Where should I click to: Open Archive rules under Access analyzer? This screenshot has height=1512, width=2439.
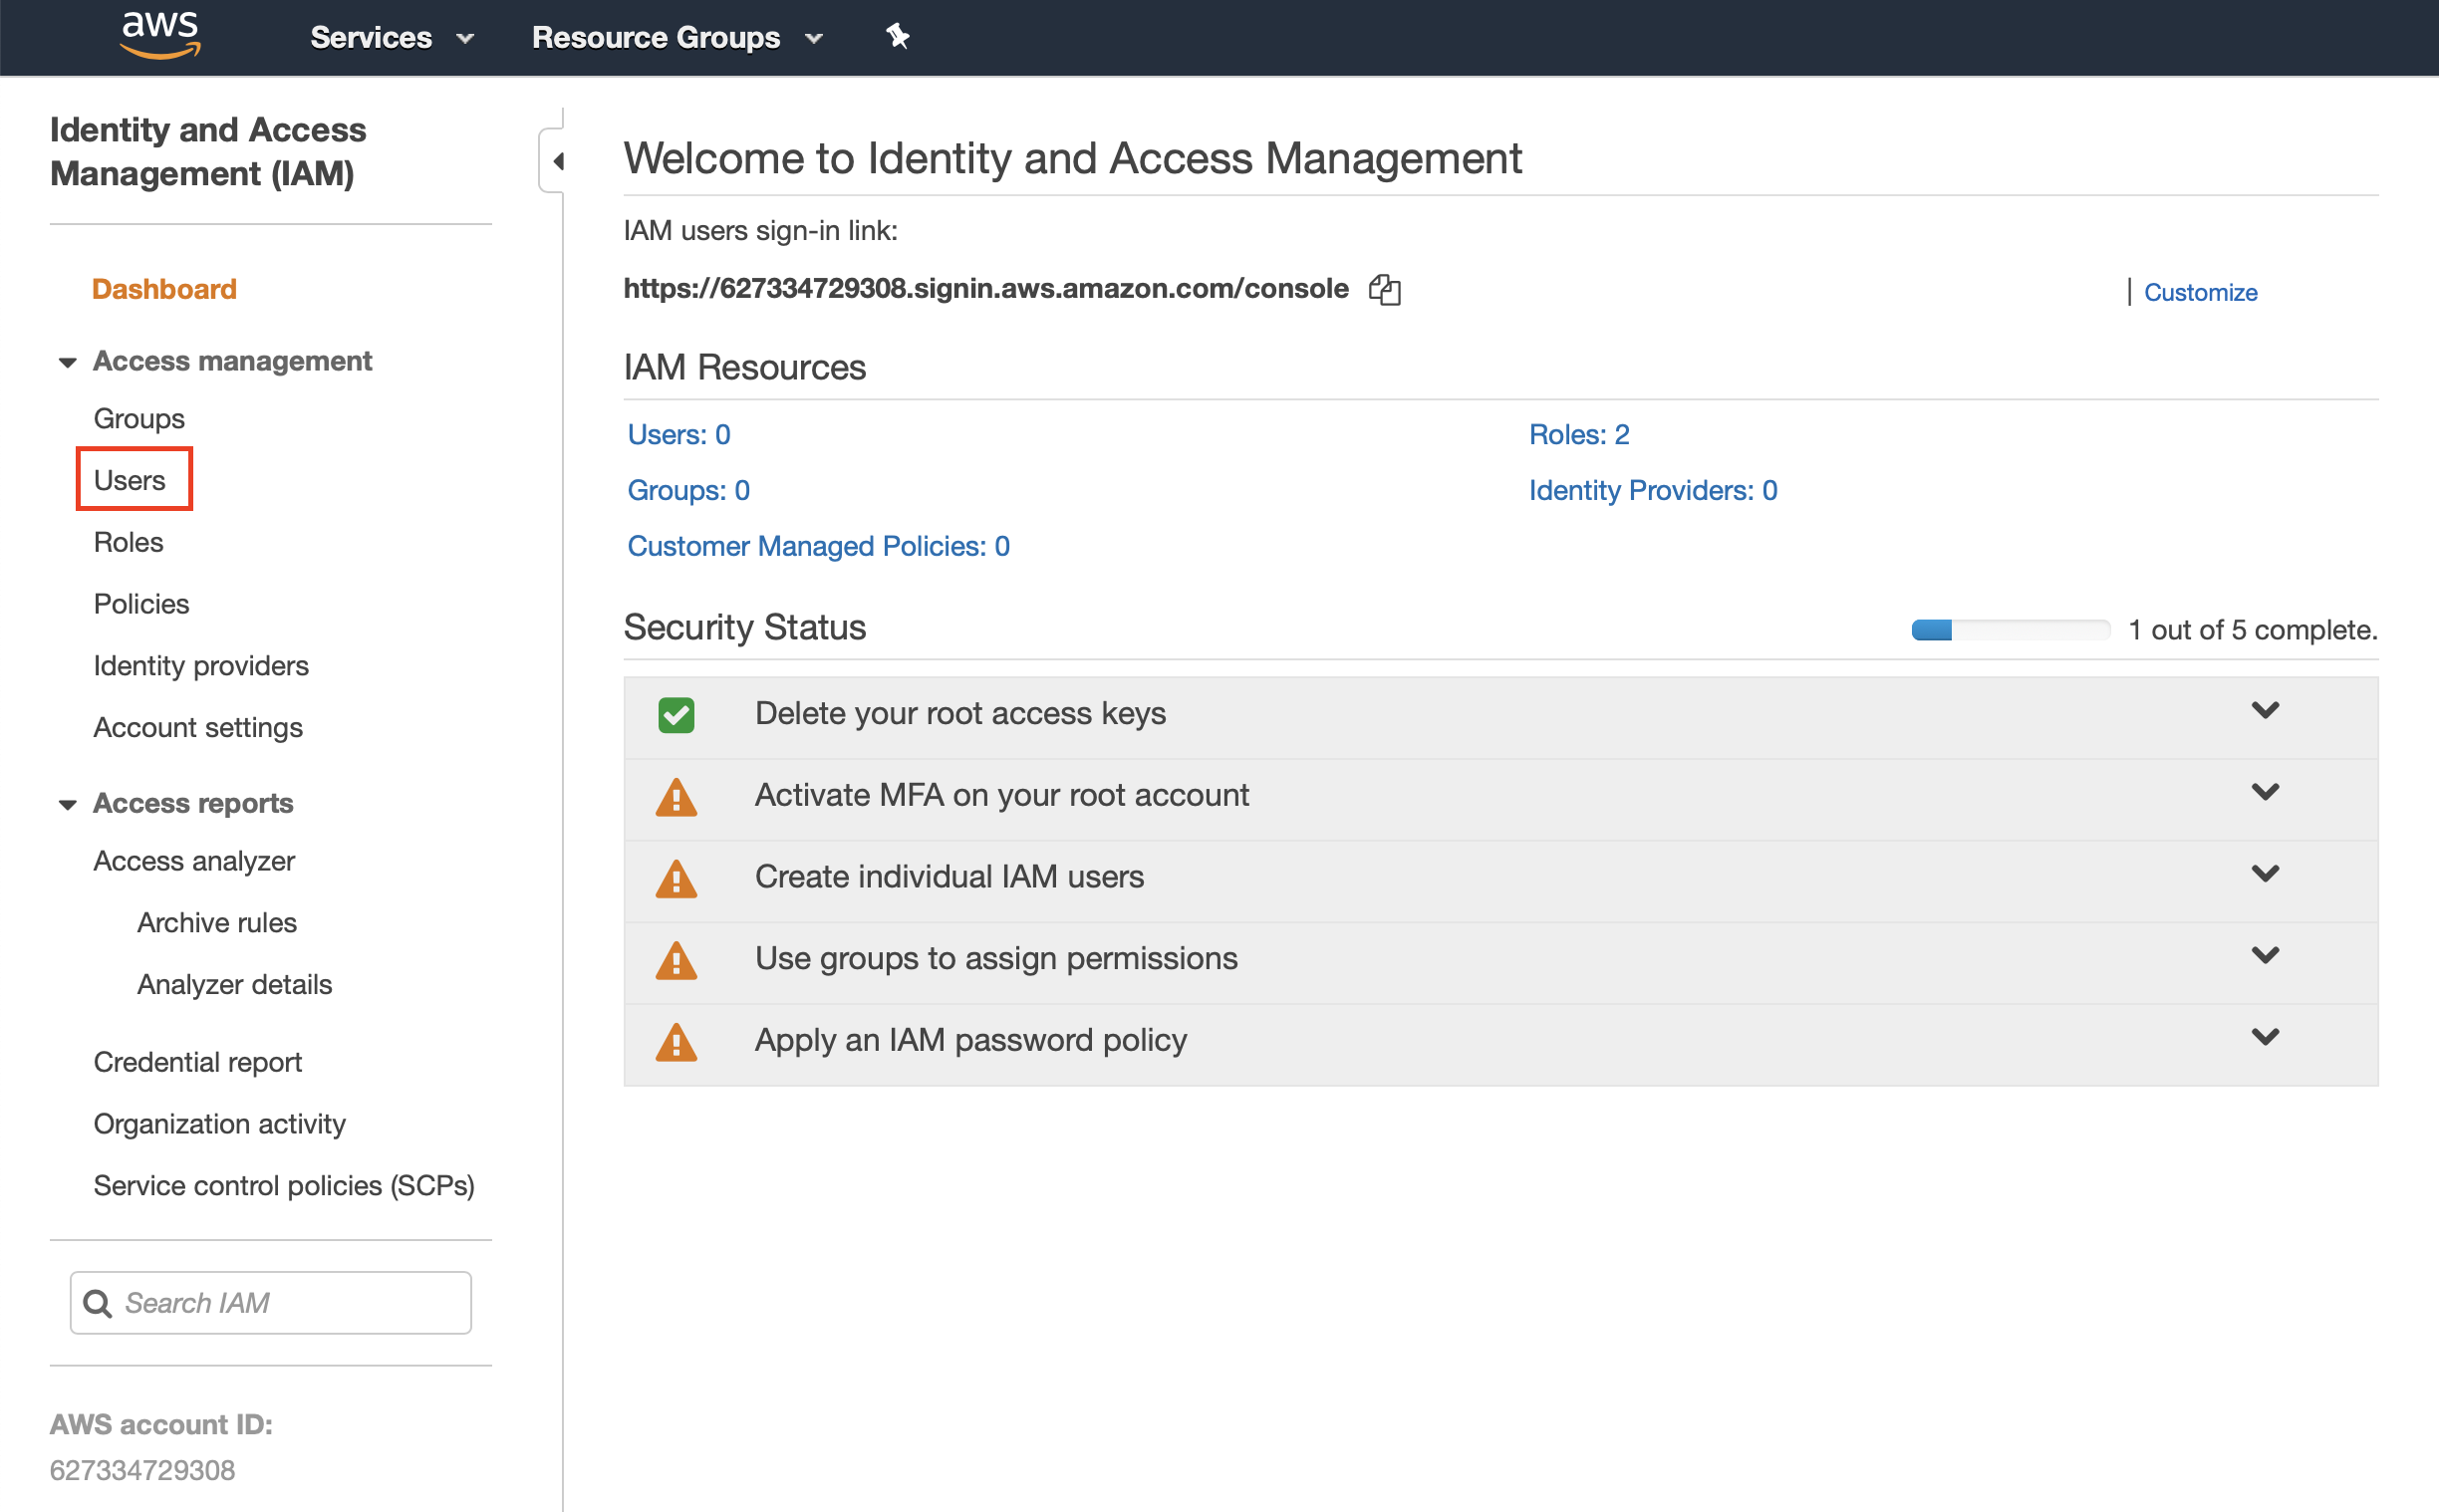coord(217,923)
